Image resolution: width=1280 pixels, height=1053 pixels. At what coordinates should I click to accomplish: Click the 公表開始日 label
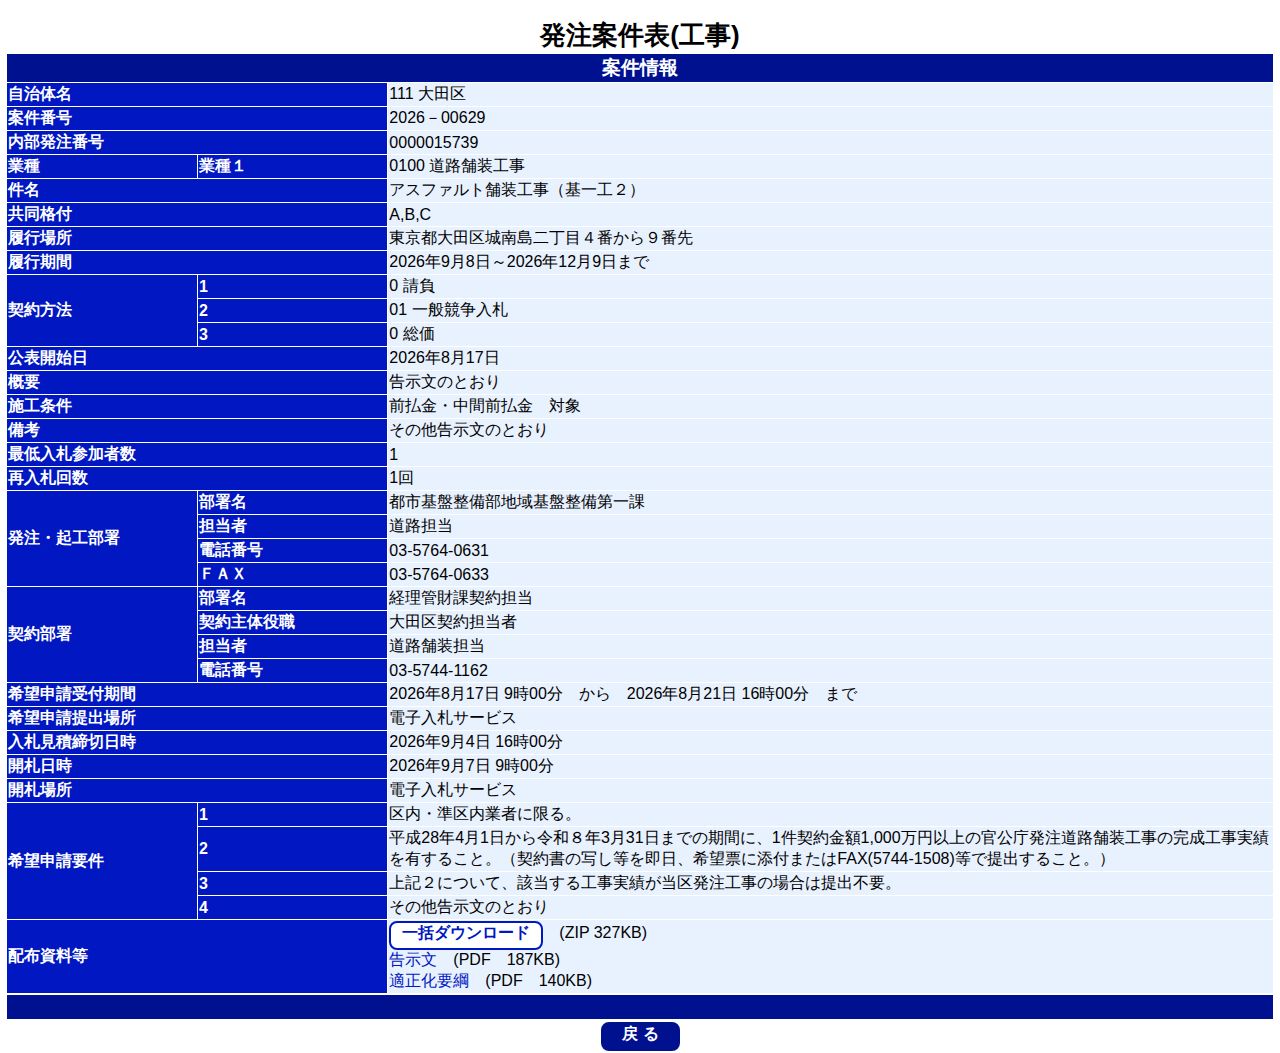[x=48, y=358]
